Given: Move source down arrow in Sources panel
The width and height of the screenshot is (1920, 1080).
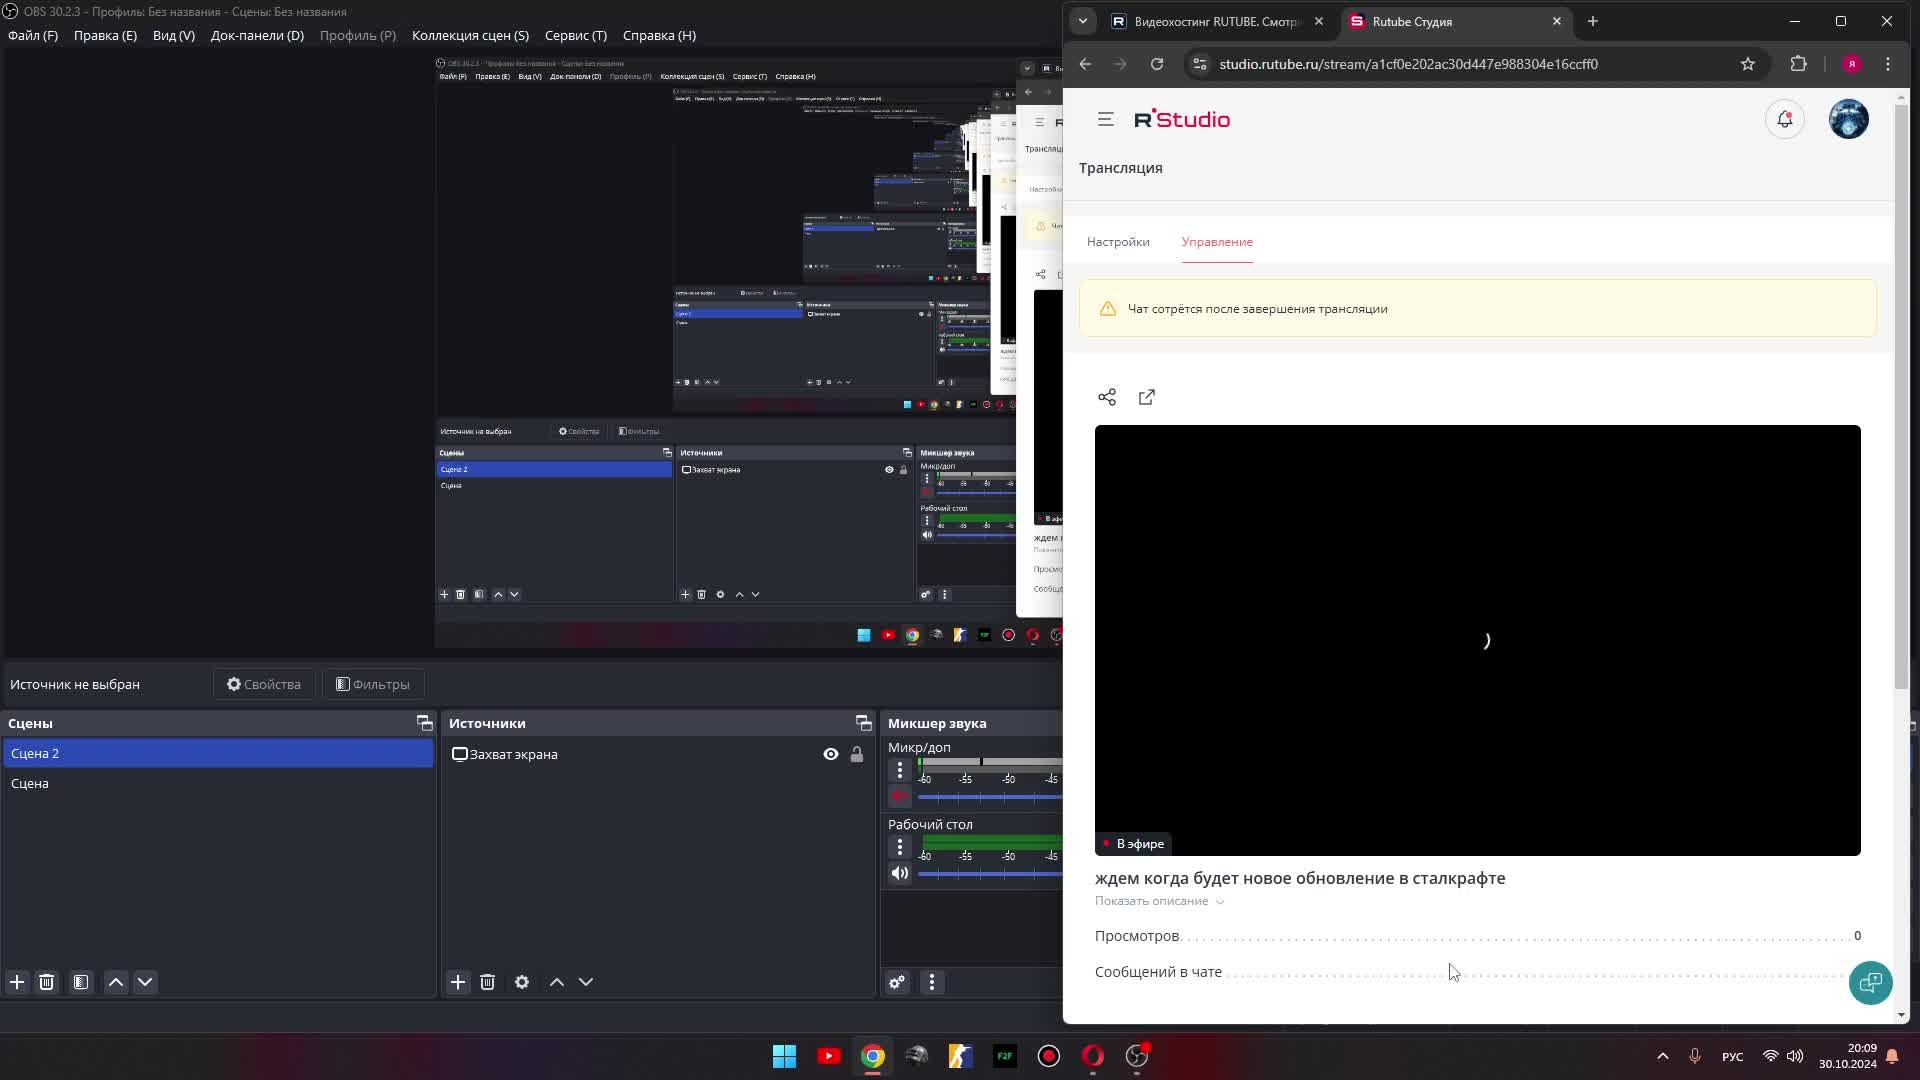Looking at the screenshot, I should [586, 982].
